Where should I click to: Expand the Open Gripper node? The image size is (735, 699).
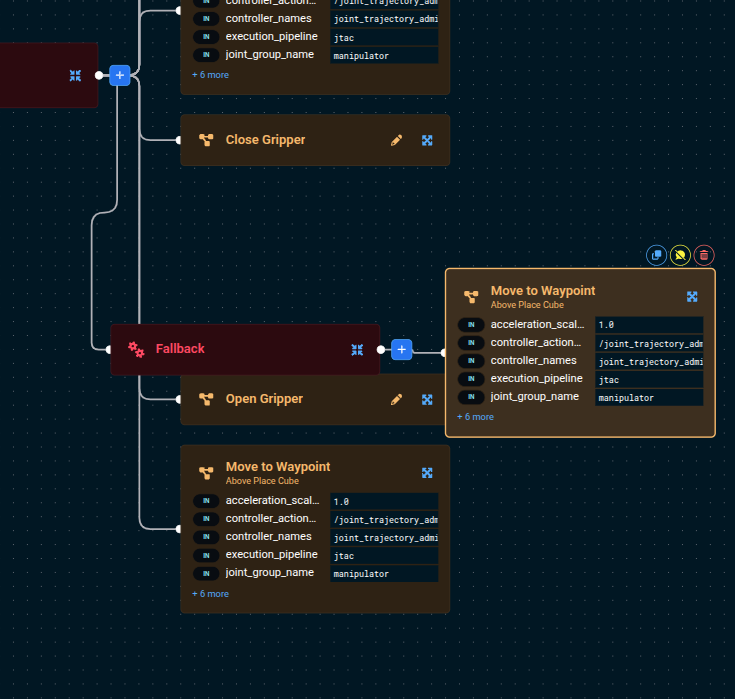(427, 399)
